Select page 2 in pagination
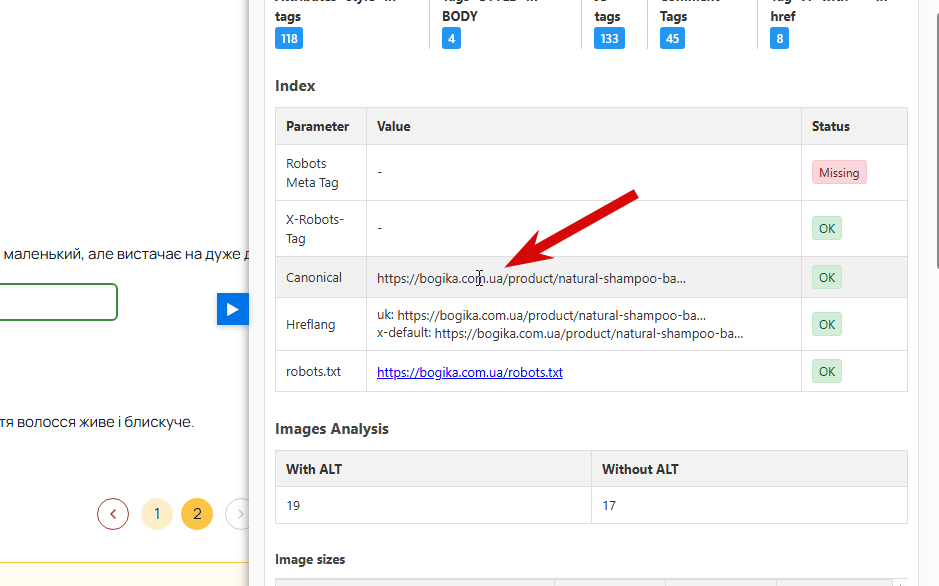Screen dimensions: 939x586 (197, 514)
